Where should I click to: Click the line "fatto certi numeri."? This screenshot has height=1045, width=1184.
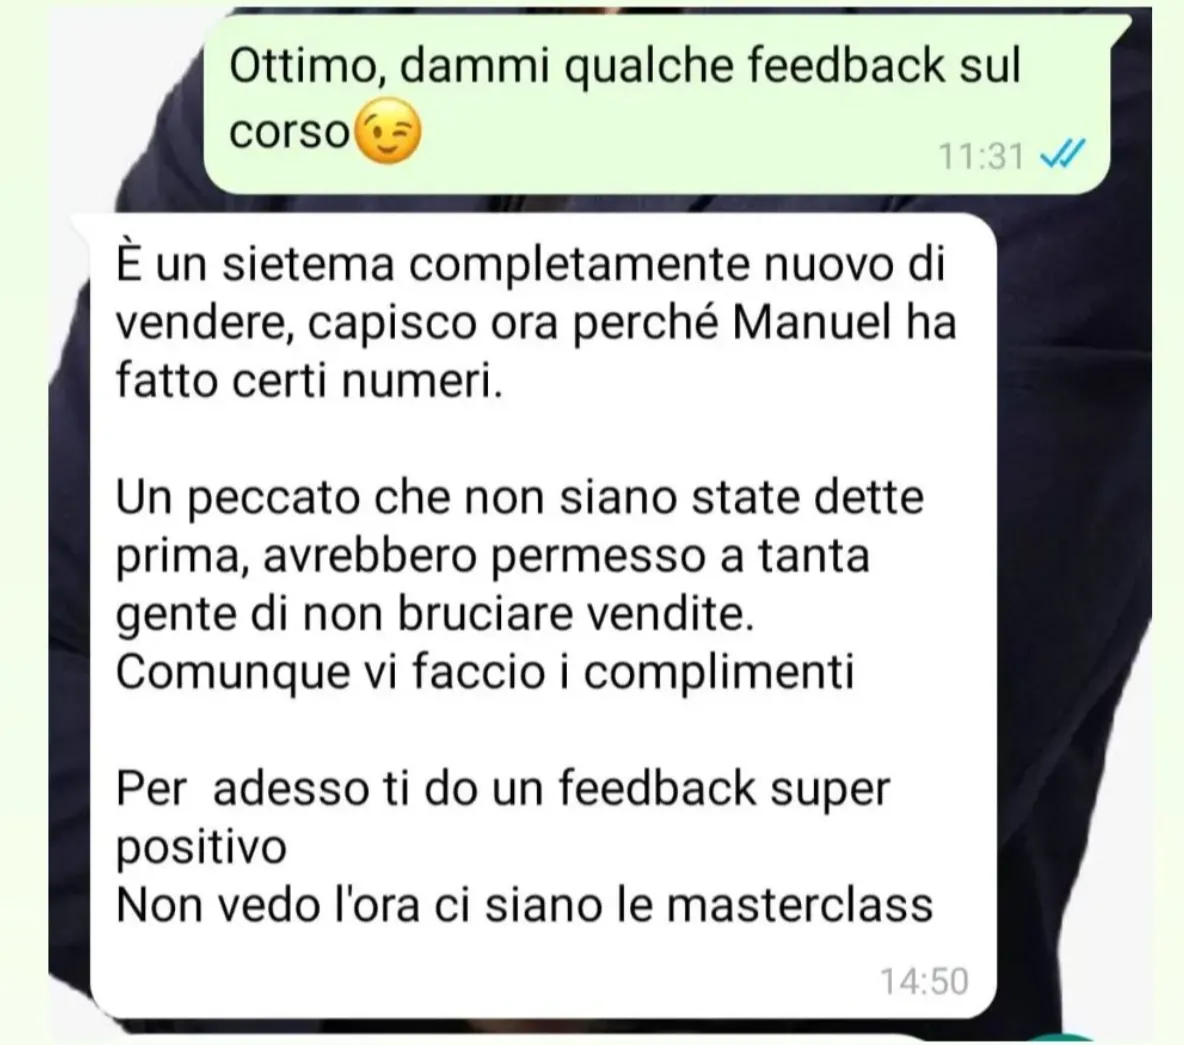309,380
